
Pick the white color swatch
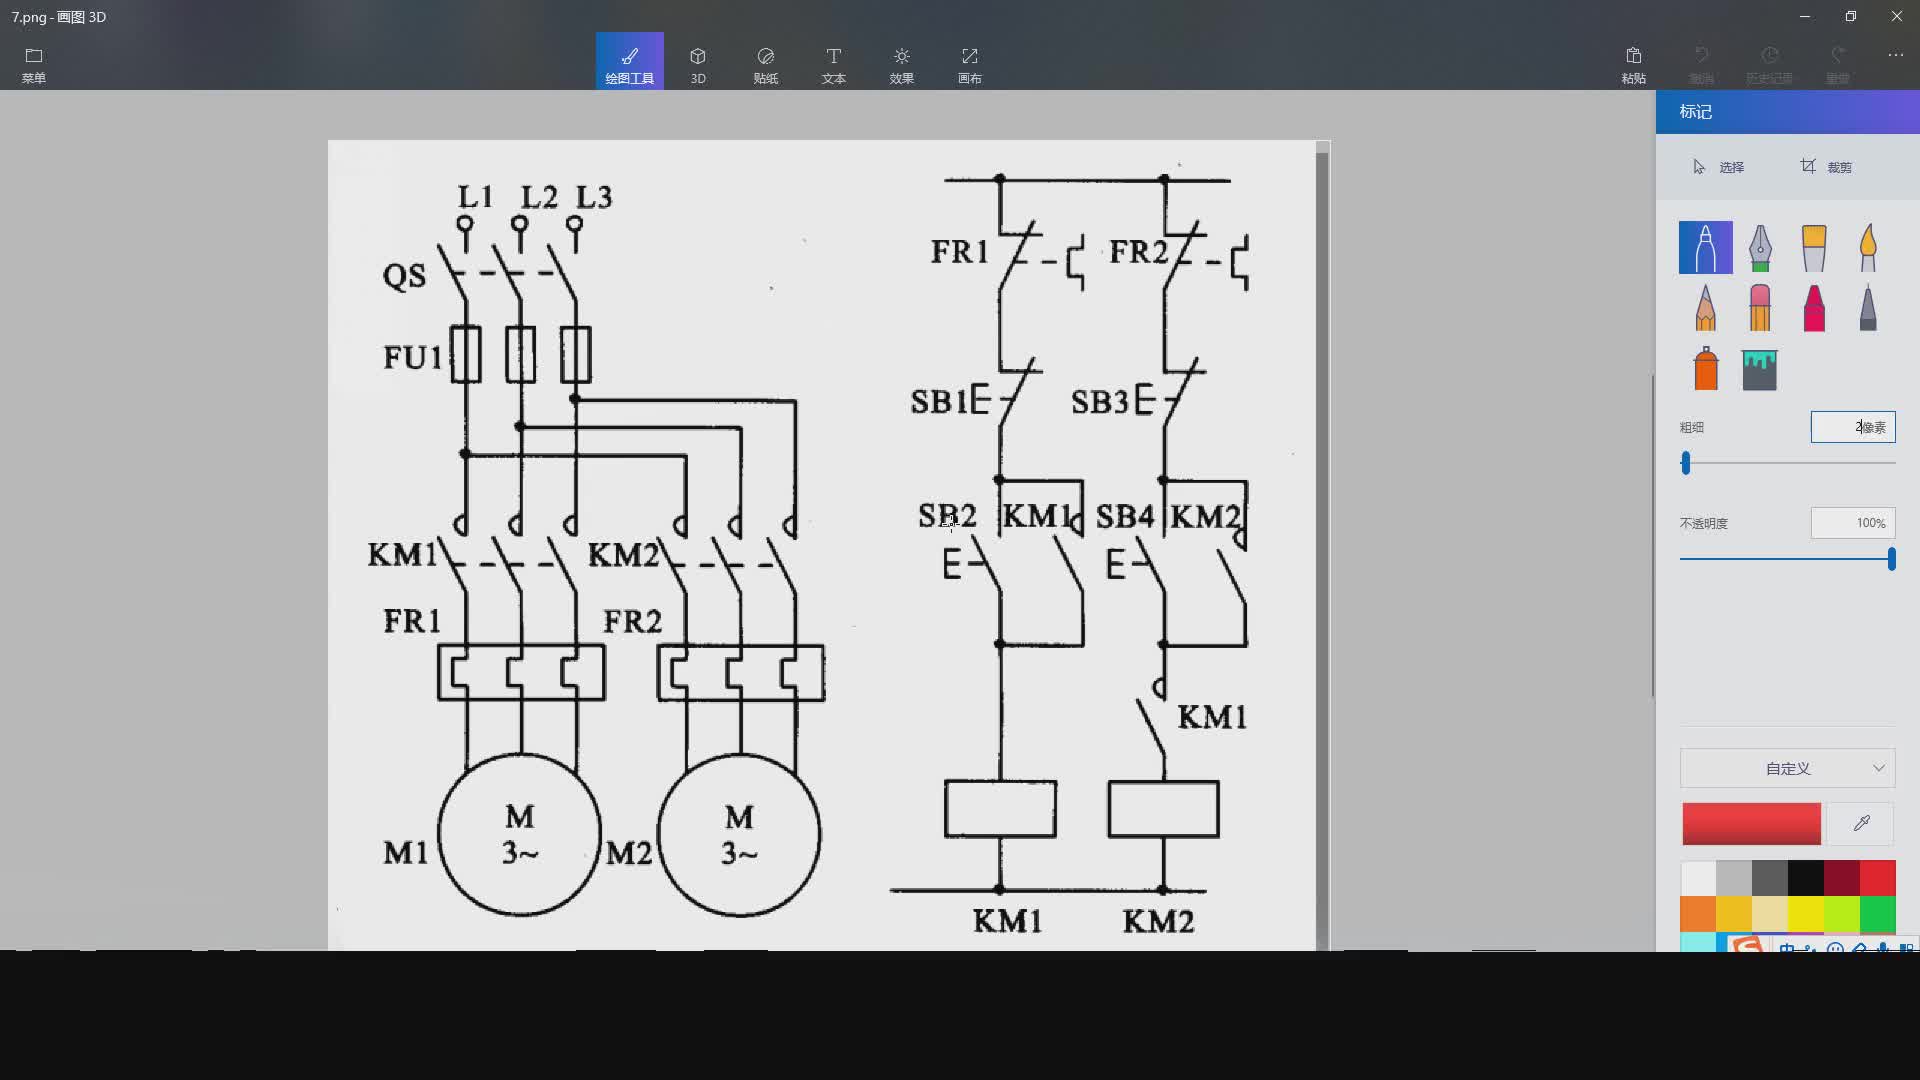coord(1698,878)
